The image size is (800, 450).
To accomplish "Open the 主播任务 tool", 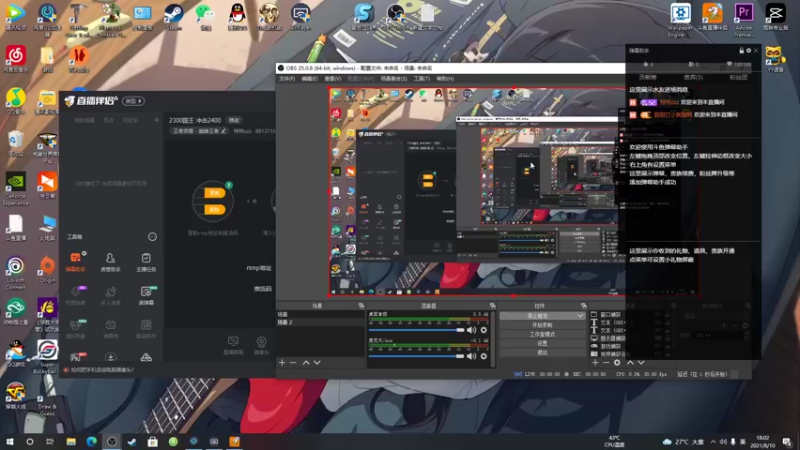I will point(146,262).
